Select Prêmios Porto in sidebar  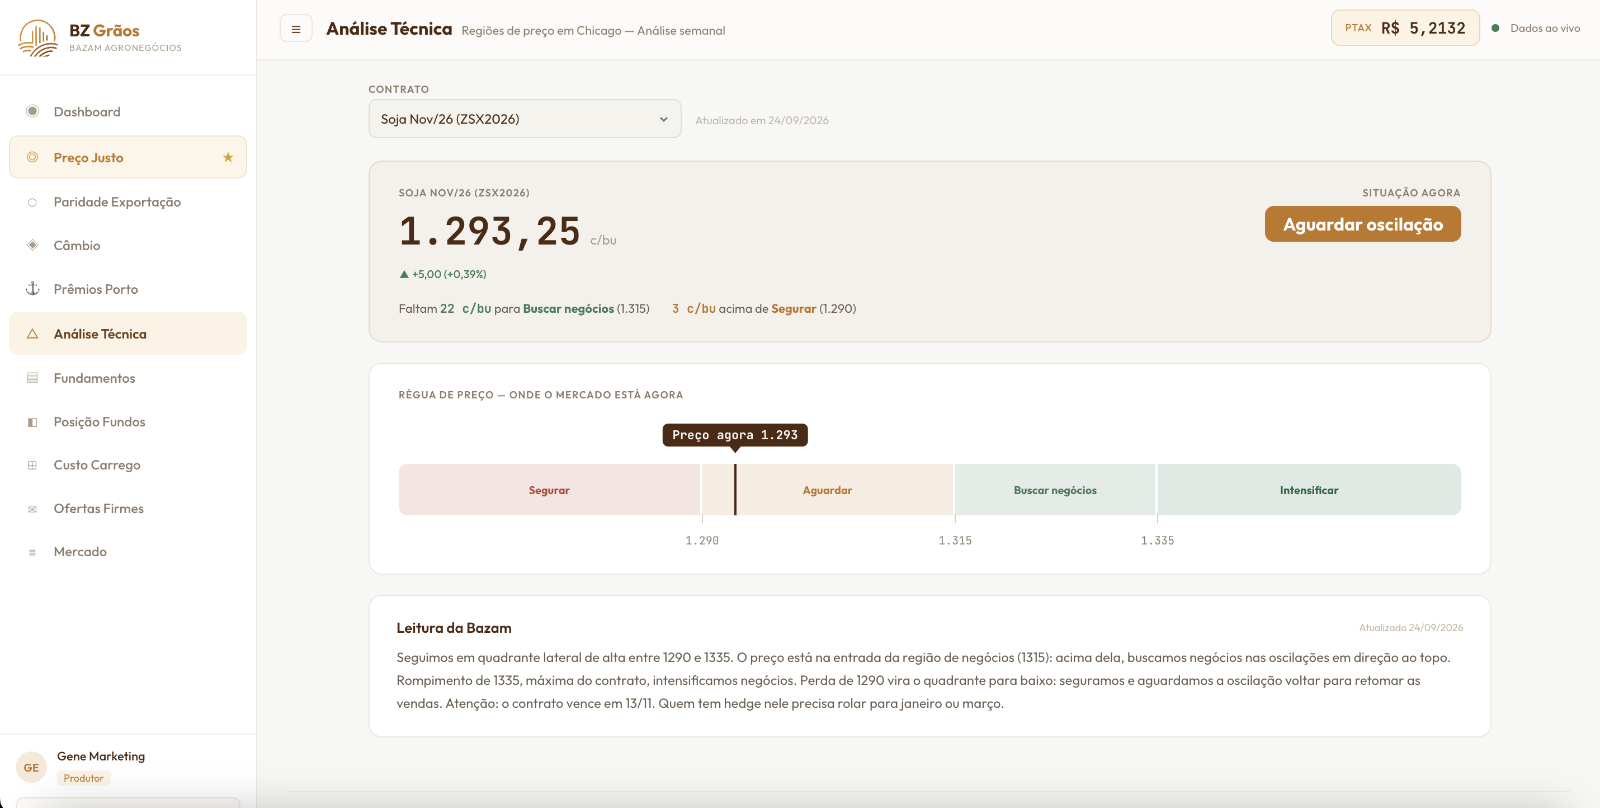point(128,289)
